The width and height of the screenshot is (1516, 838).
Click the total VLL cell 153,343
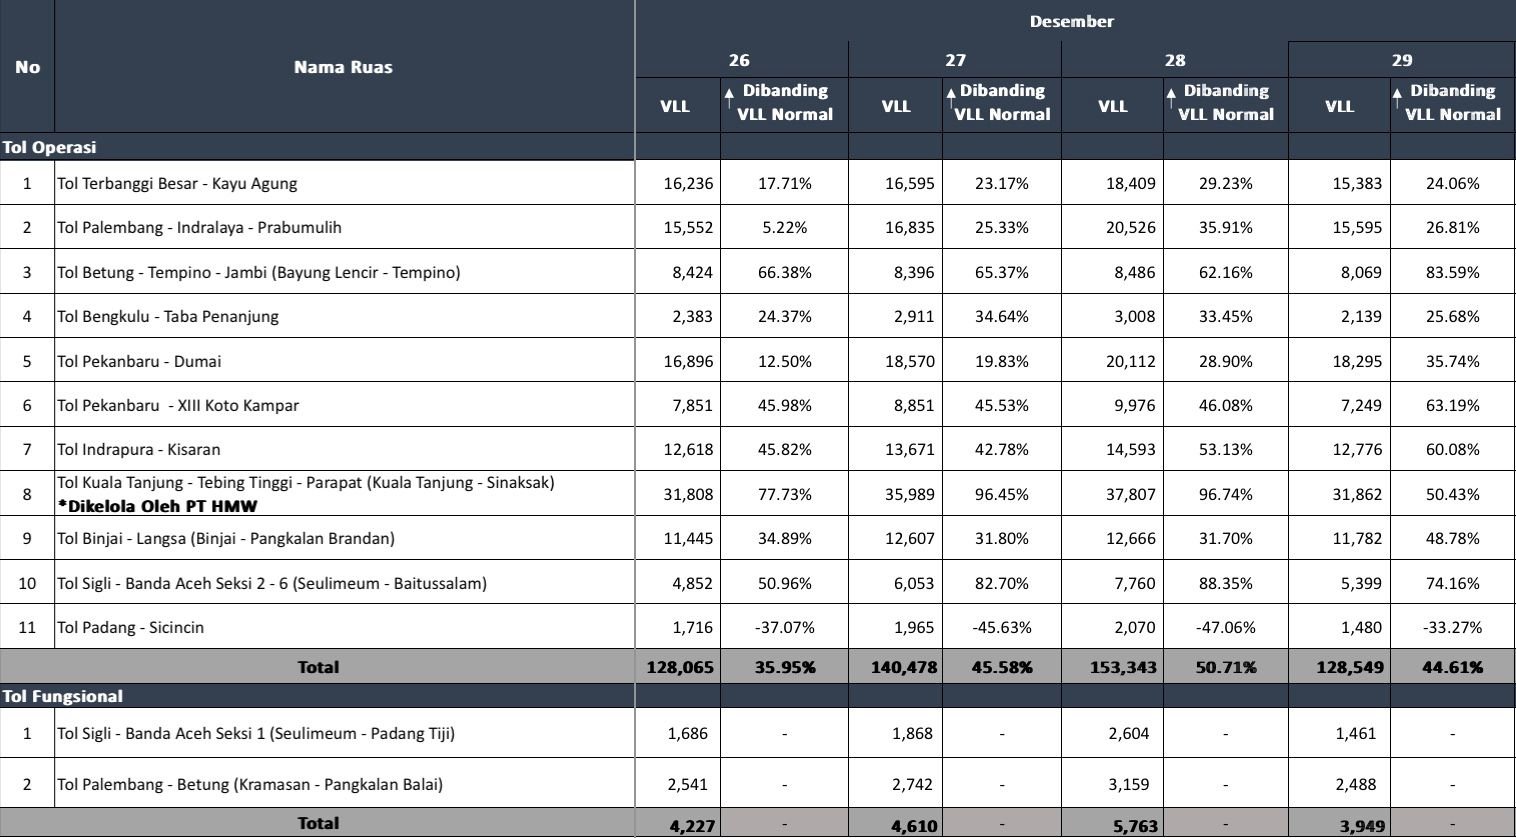click(1123, 667)
